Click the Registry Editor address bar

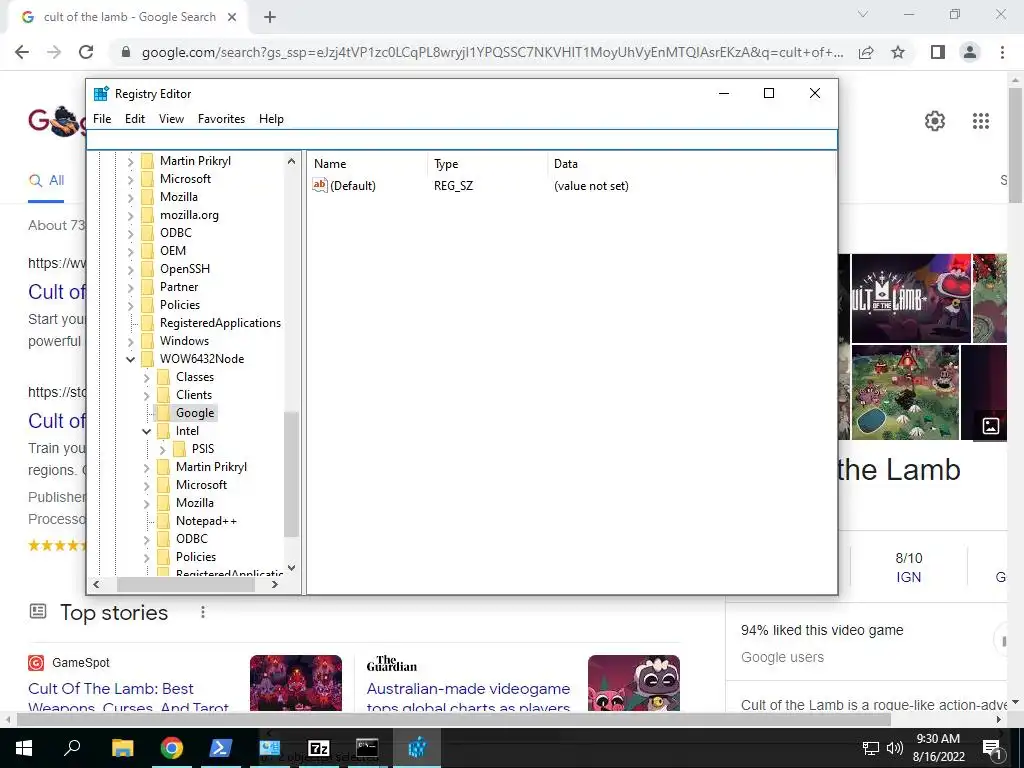(x=462, y=140)
